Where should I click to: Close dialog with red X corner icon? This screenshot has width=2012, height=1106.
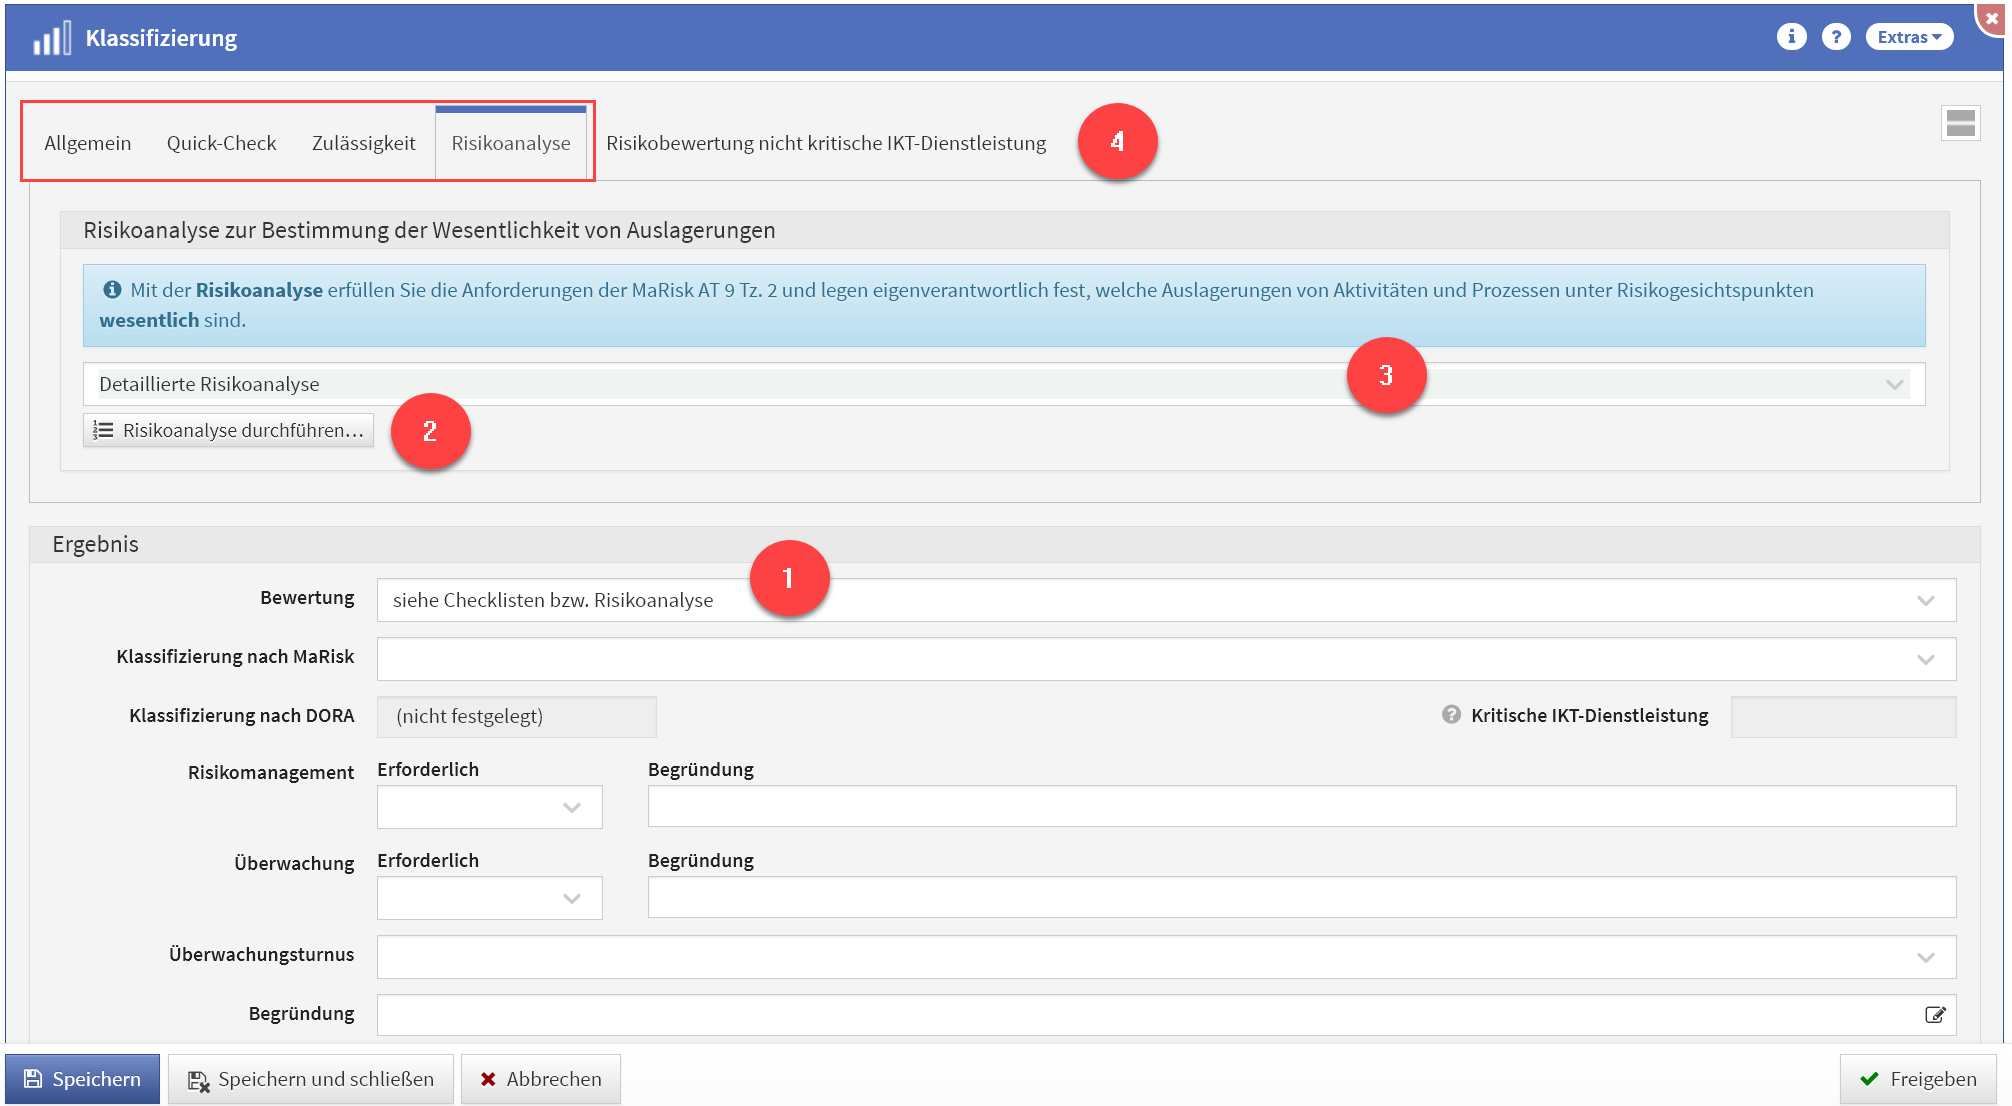1991,18
